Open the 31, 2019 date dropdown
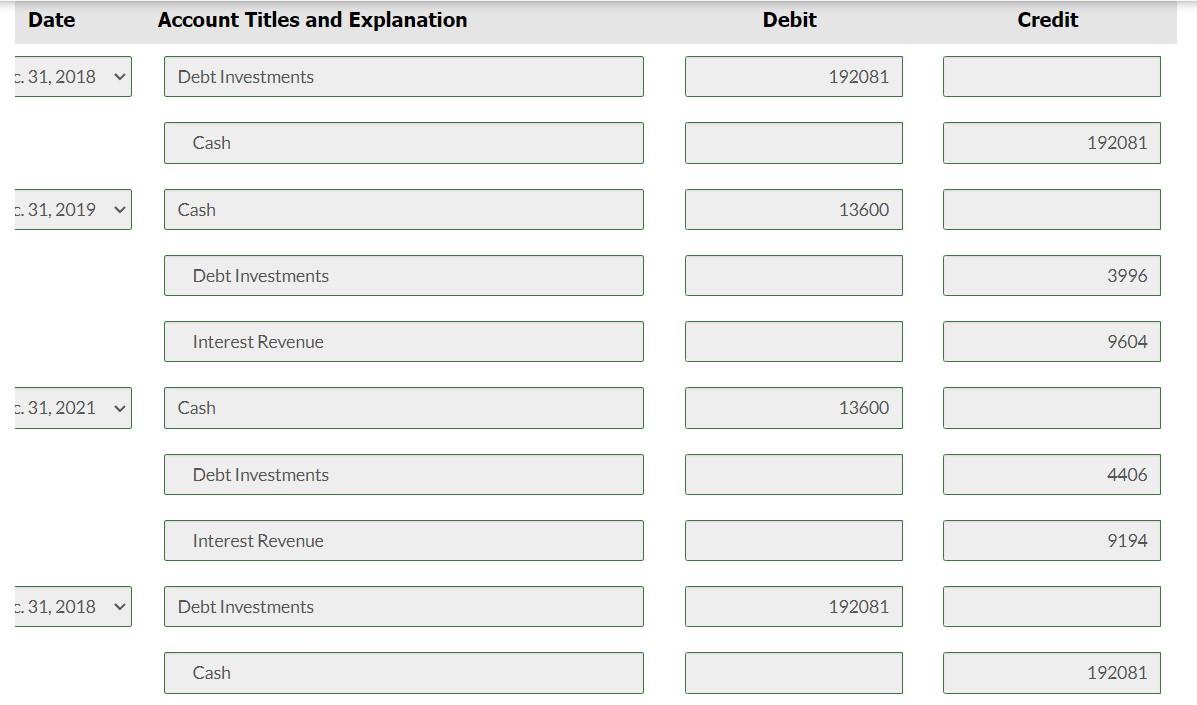 (73, 209)
